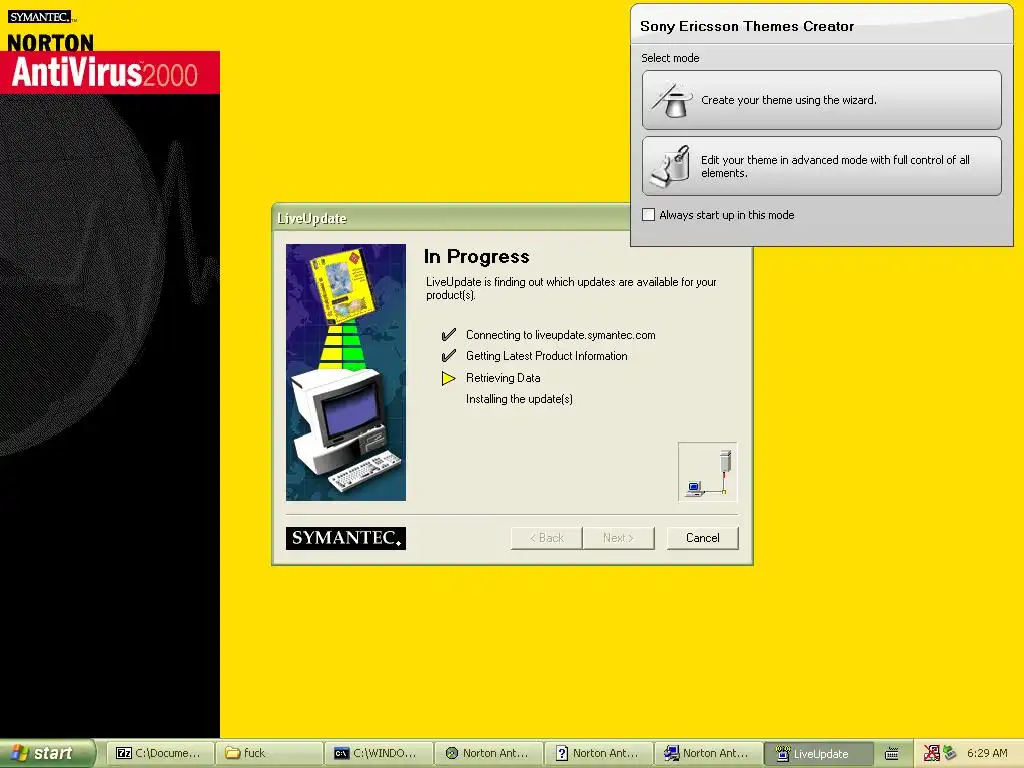Click 'Installing the update(s)' text
This screenshot has width=1024, height=768.
click(x=519, y=399)
